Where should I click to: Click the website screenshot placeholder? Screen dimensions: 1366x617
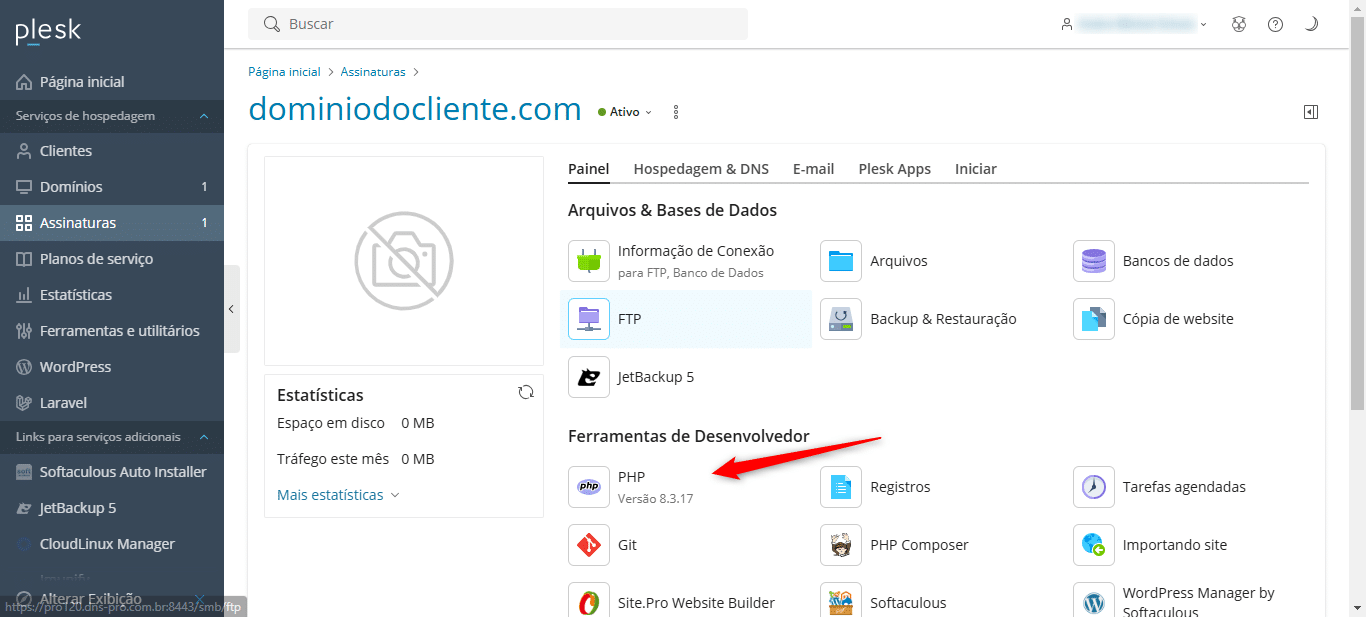pos(404,261)
